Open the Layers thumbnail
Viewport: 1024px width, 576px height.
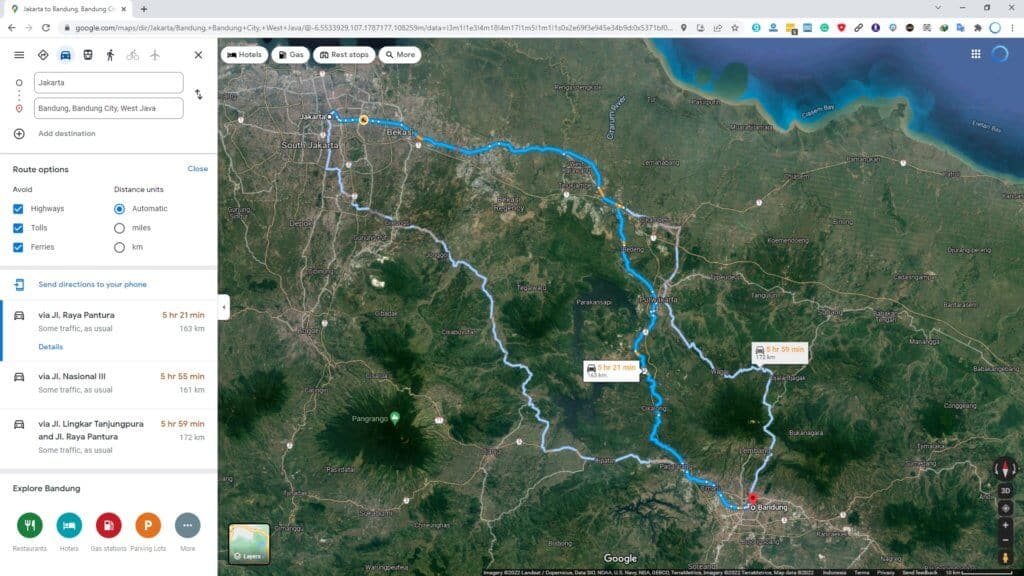[249, 544]
